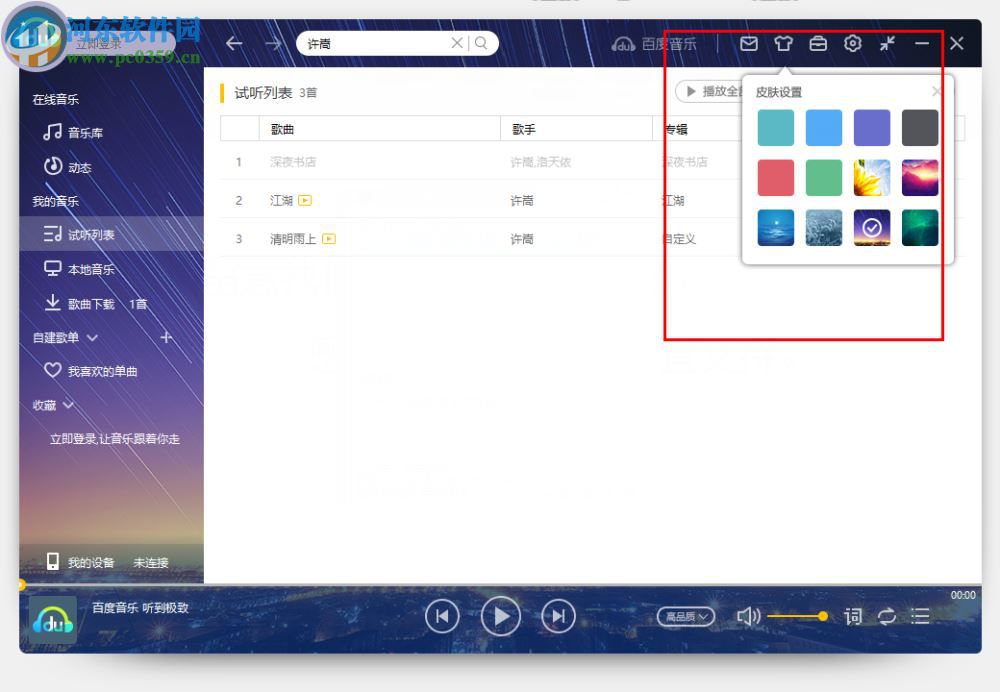Image resolution: width=1000 pixels, height=692 pixels.
Task: Mute the volume speaker icon
Action: coord(749,616)
